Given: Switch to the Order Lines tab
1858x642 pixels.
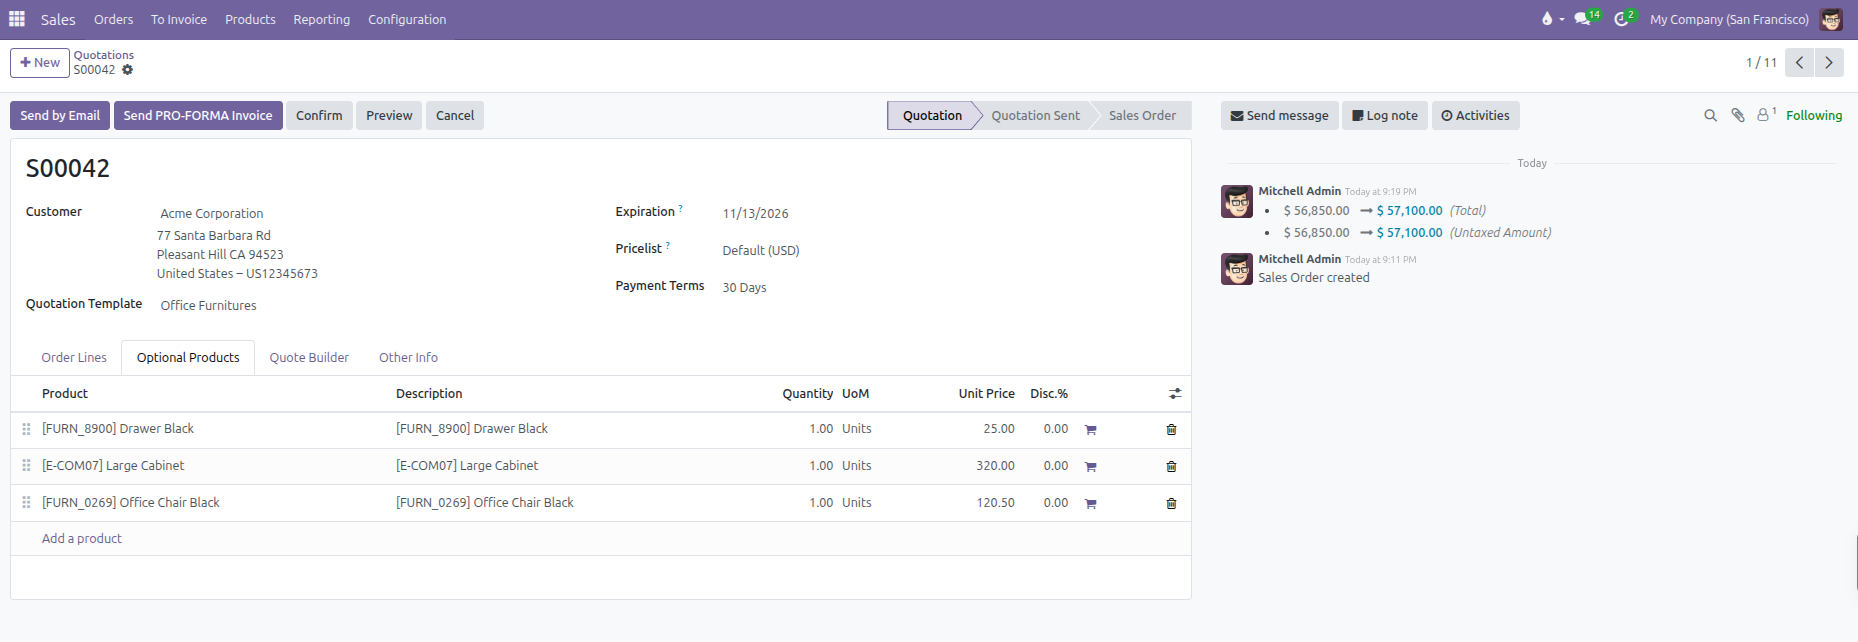Looking at the screenshot, I should pos(74,358).
